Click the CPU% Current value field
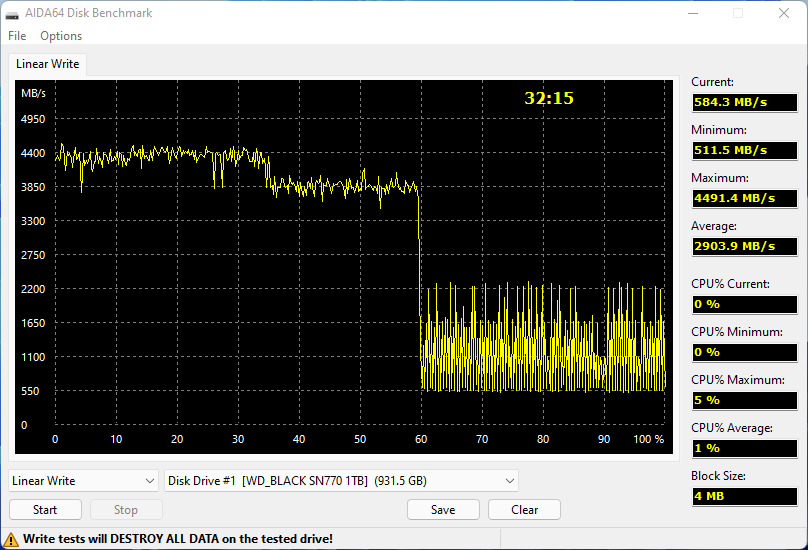 (745, 304)
